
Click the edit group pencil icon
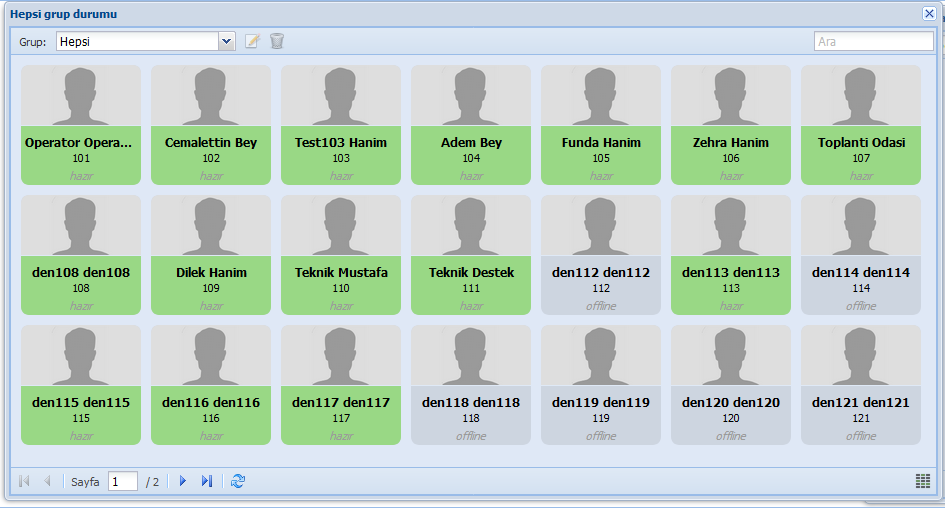tap(253, 41)
